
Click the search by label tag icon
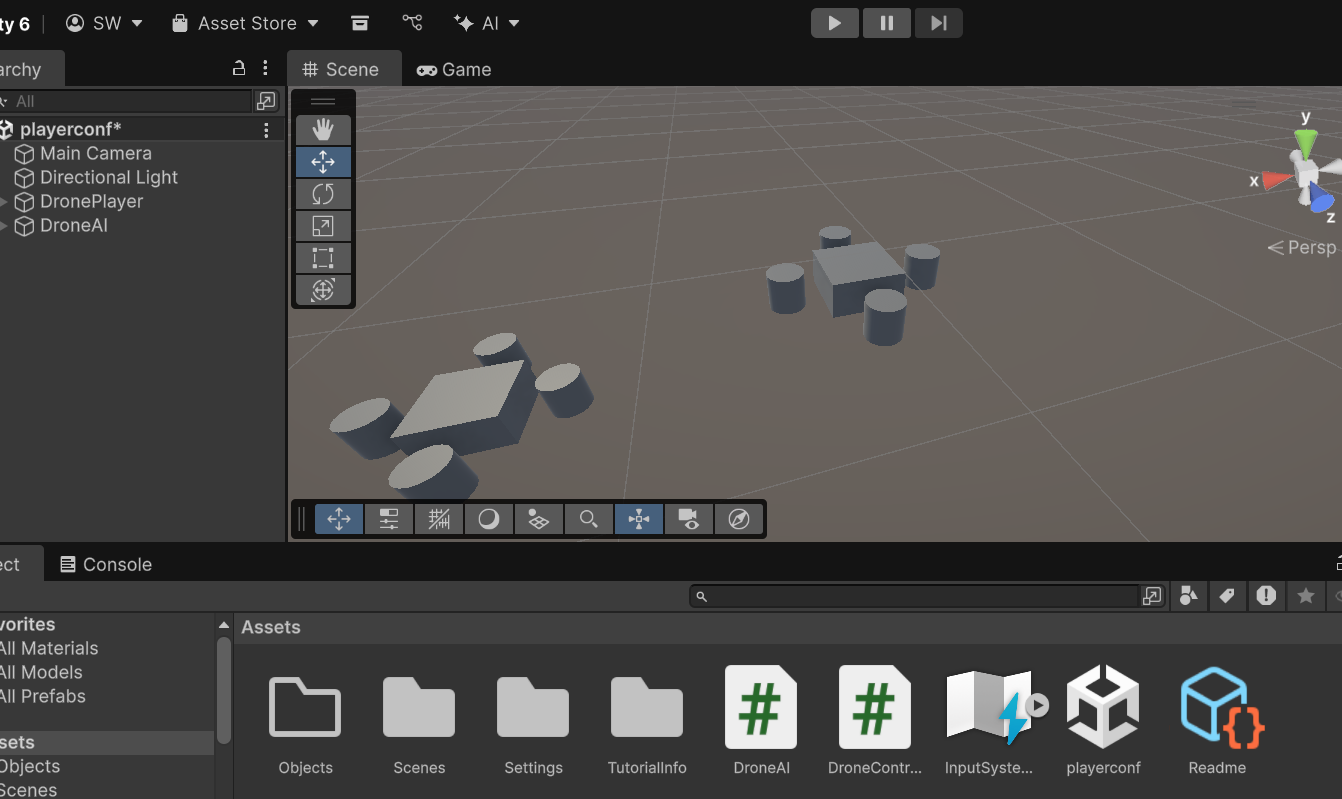click(1227, 596)
